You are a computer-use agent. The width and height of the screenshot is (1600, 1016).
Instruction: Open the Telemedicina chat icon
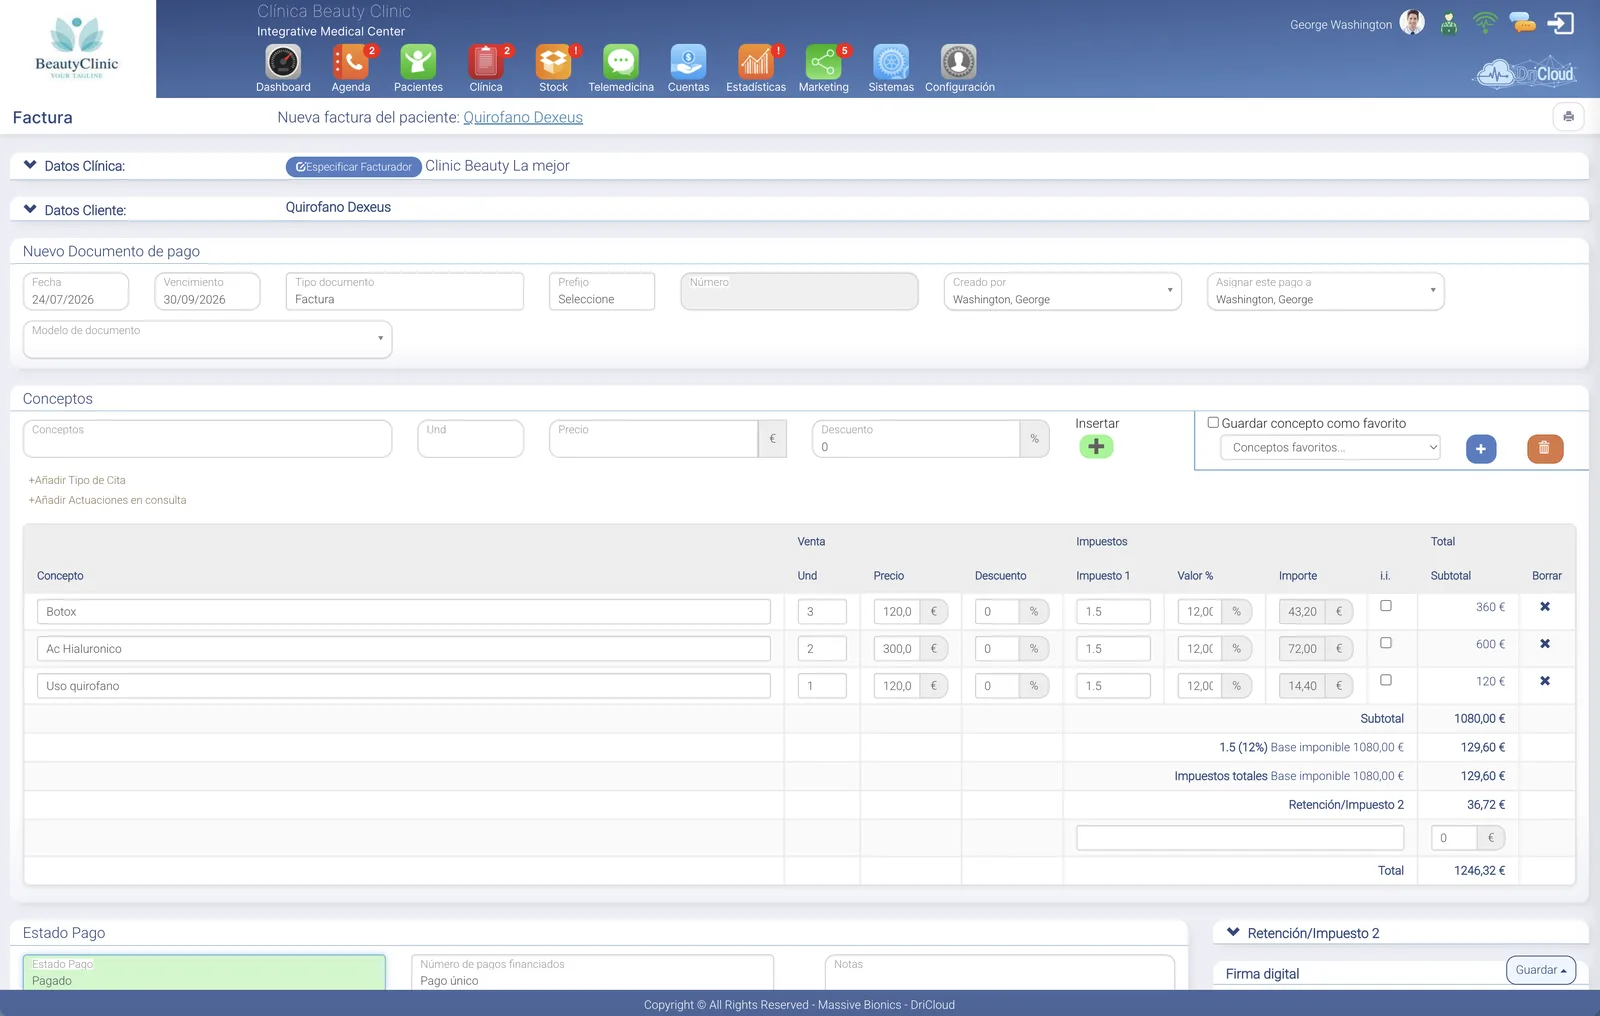point(621,62)
